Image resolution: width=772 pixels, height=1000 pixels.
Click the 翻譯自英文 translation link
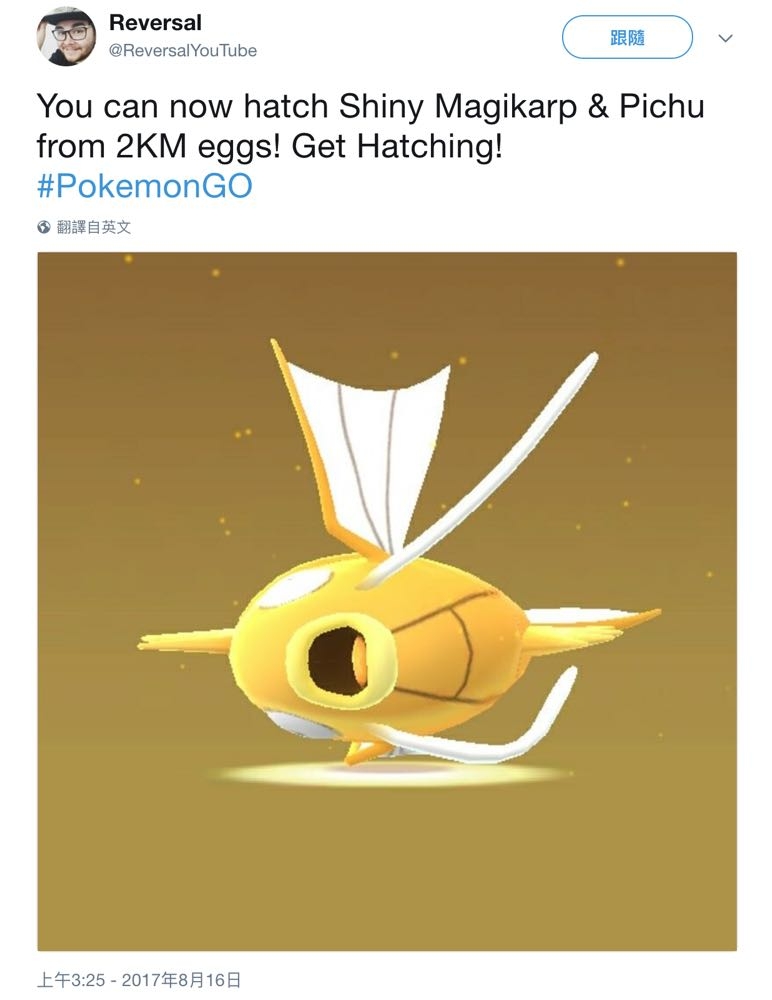(94, 227)
